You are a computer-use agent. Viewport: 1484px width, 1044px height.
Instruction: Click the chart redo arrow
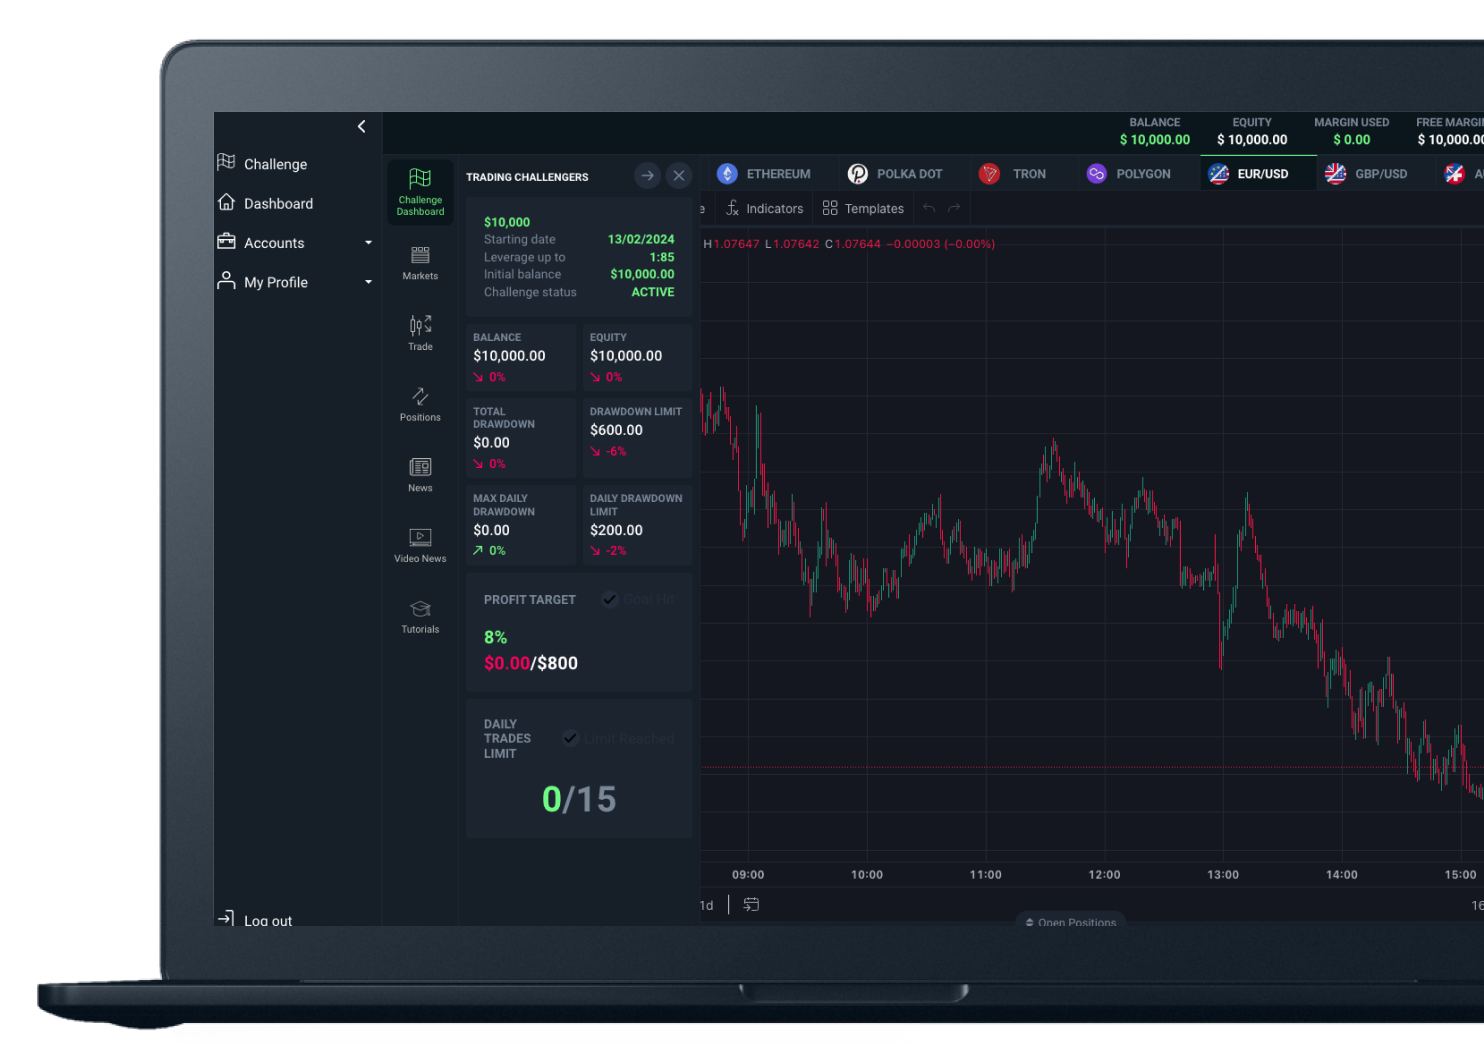954,208
